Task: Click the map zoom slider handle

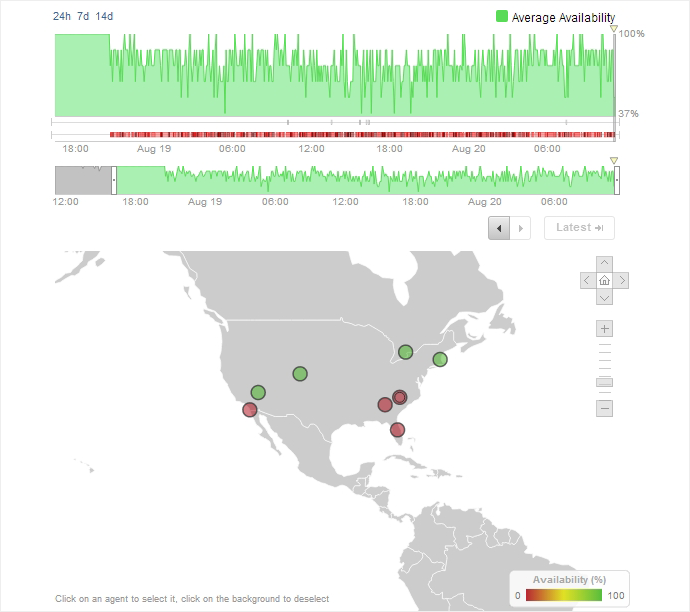Action: click(x=604, y=382)
